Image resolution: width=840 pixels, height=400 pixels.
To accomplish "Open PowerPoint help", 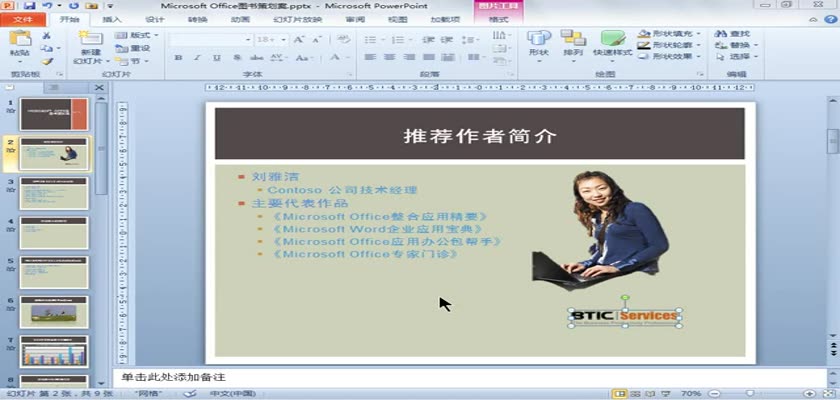I will click(830, 20).
